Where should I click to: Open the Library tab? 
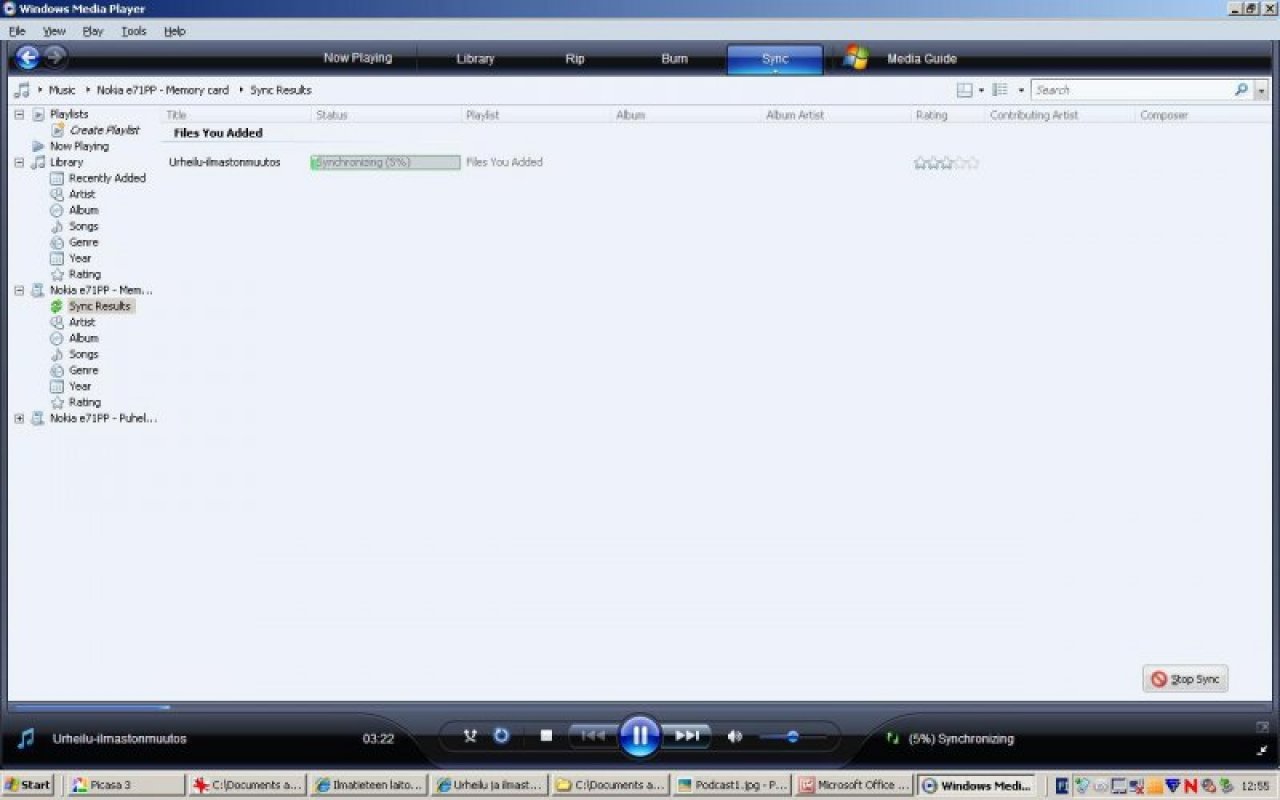pos(475,59)
